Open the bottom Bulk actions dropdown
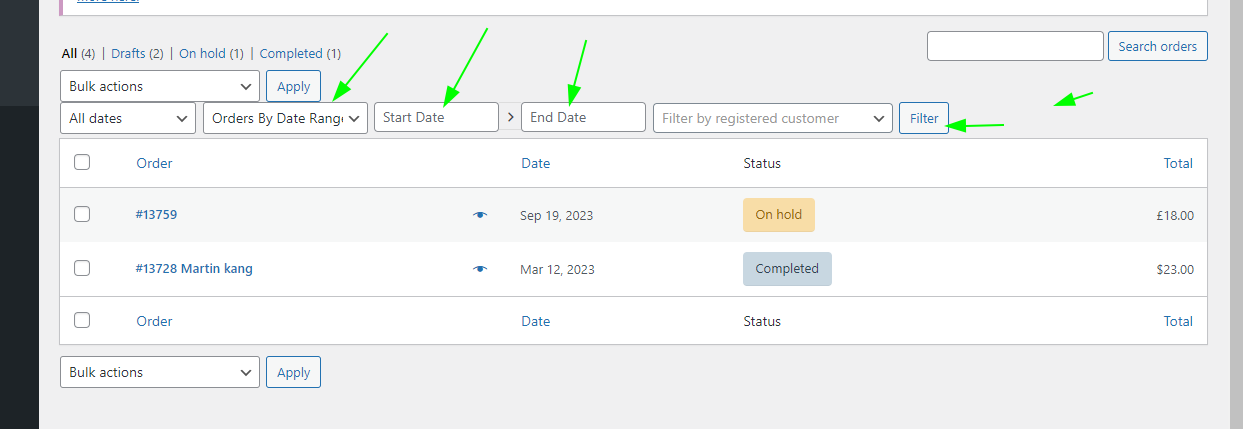 pyautogui.click(x=160, y=372)
